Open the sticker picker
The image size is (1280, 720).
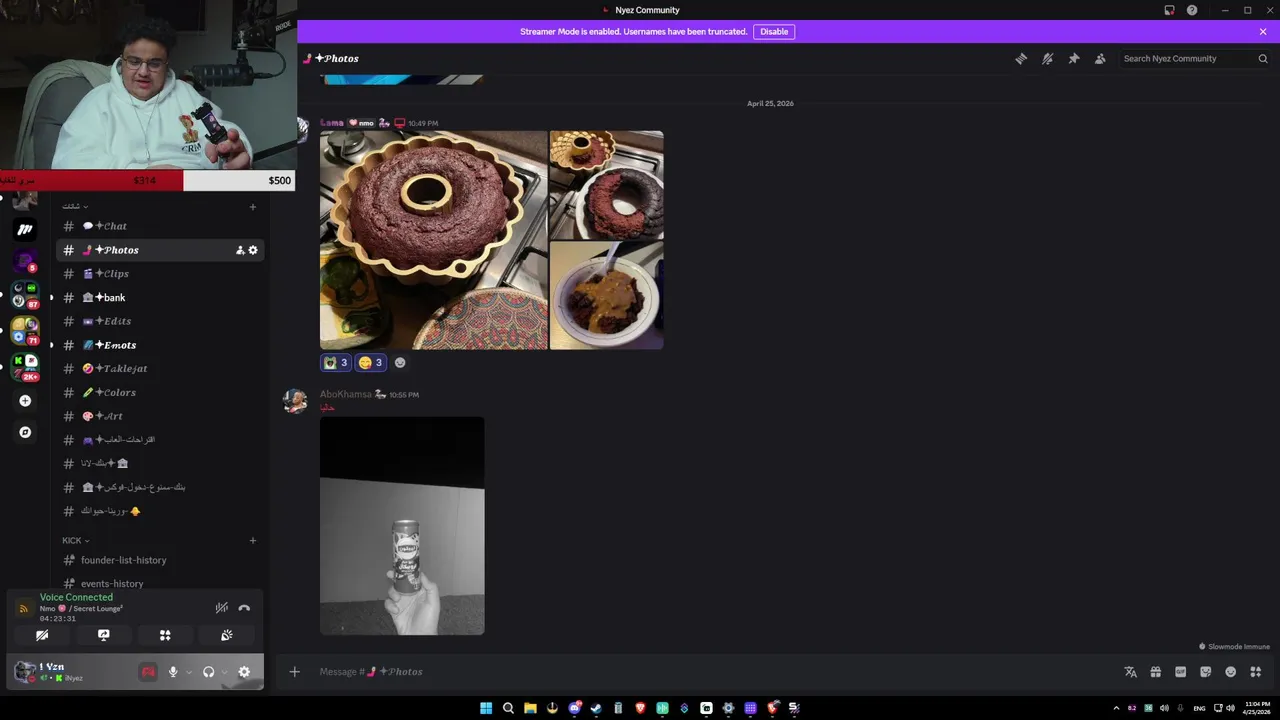point(1205,672)
